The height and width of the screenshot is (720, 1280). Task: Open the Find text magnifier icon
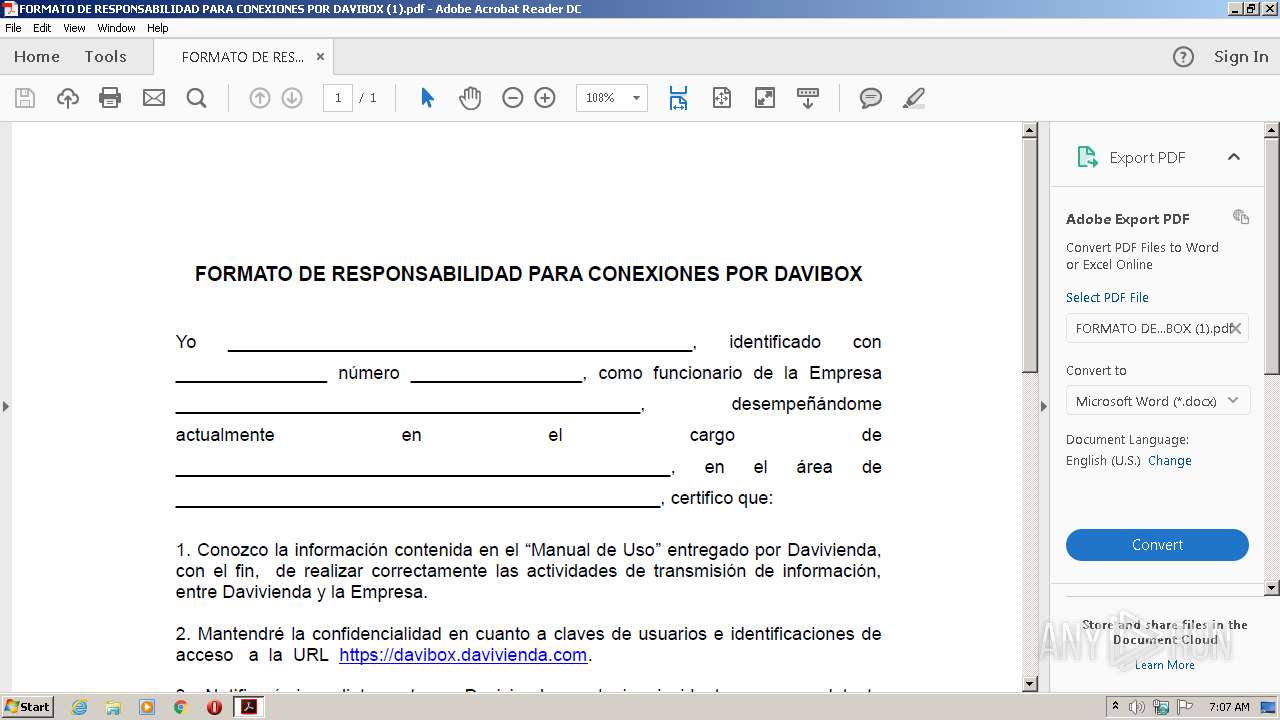click(196, 98)
